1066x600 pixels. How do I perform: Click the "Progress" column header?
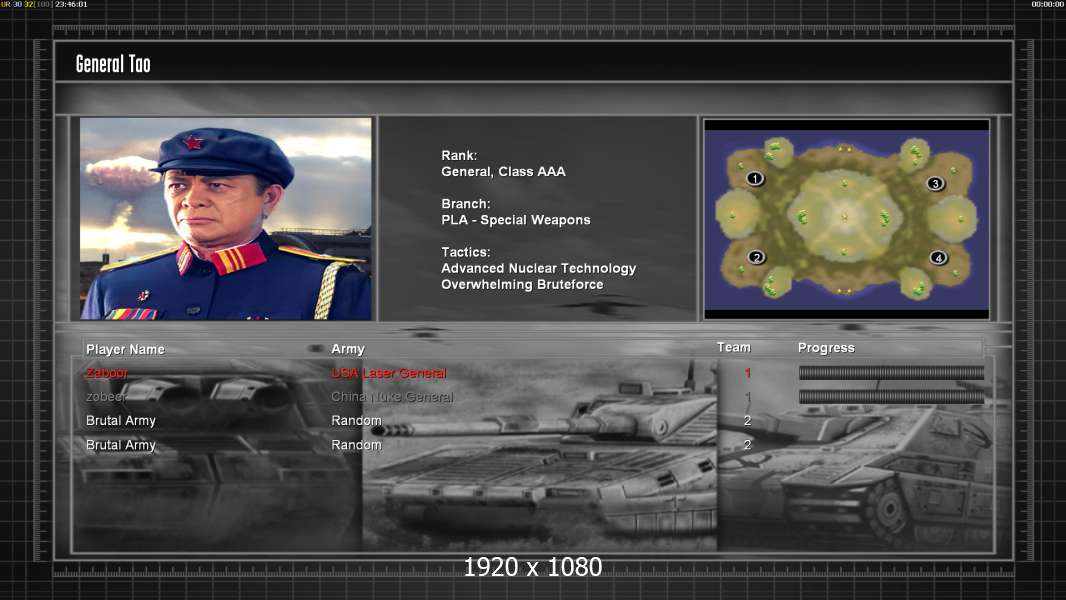(x=826, y=348)
